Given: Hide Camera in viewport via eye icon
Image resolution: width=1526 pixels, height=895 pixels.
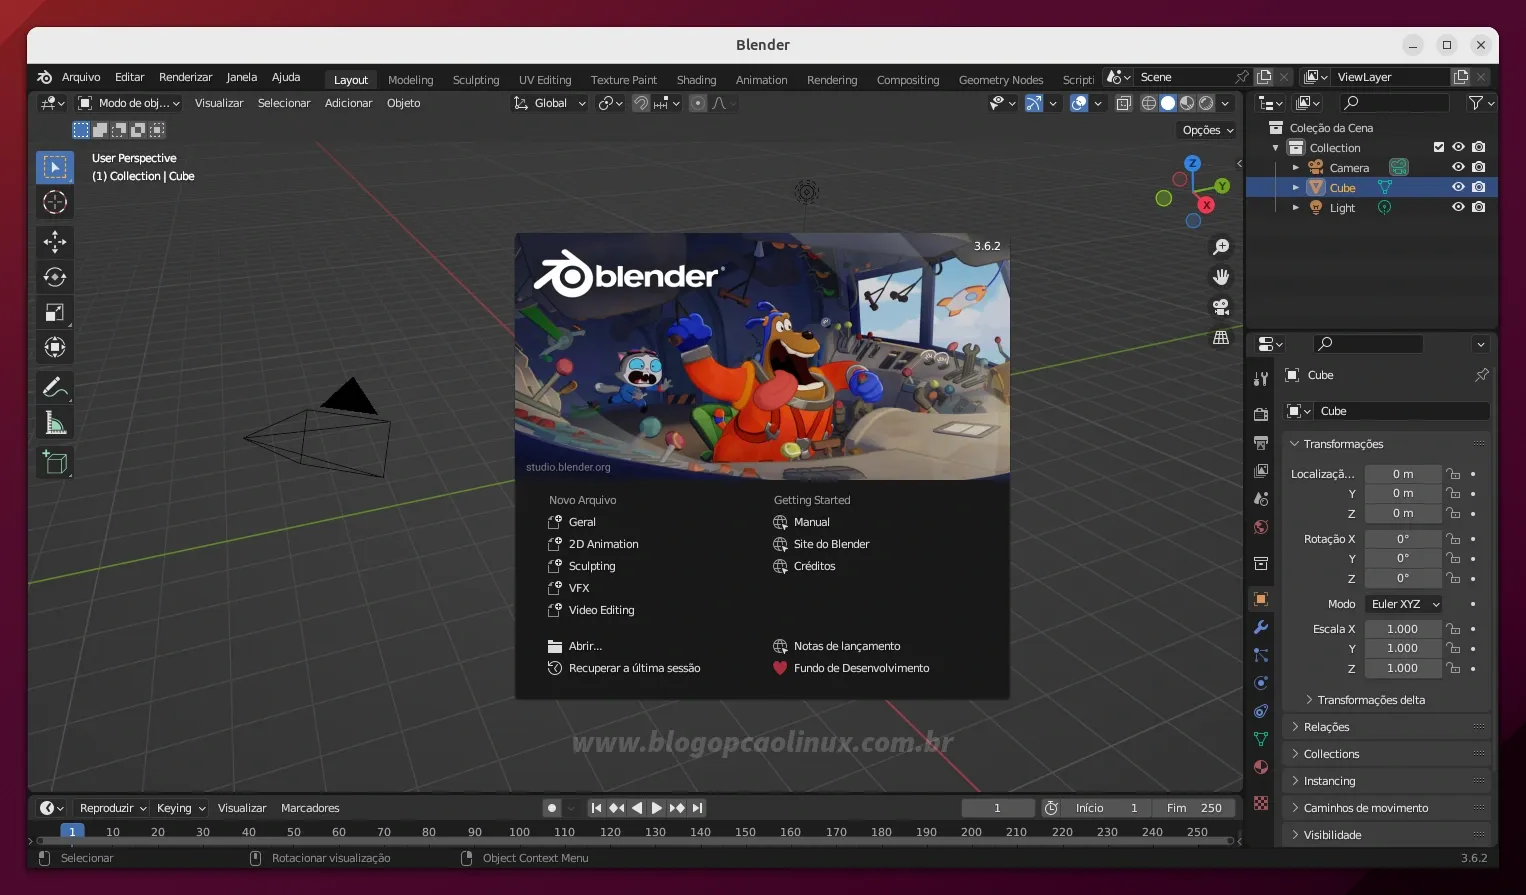Looking at the screenshot, I should 1458,167.
